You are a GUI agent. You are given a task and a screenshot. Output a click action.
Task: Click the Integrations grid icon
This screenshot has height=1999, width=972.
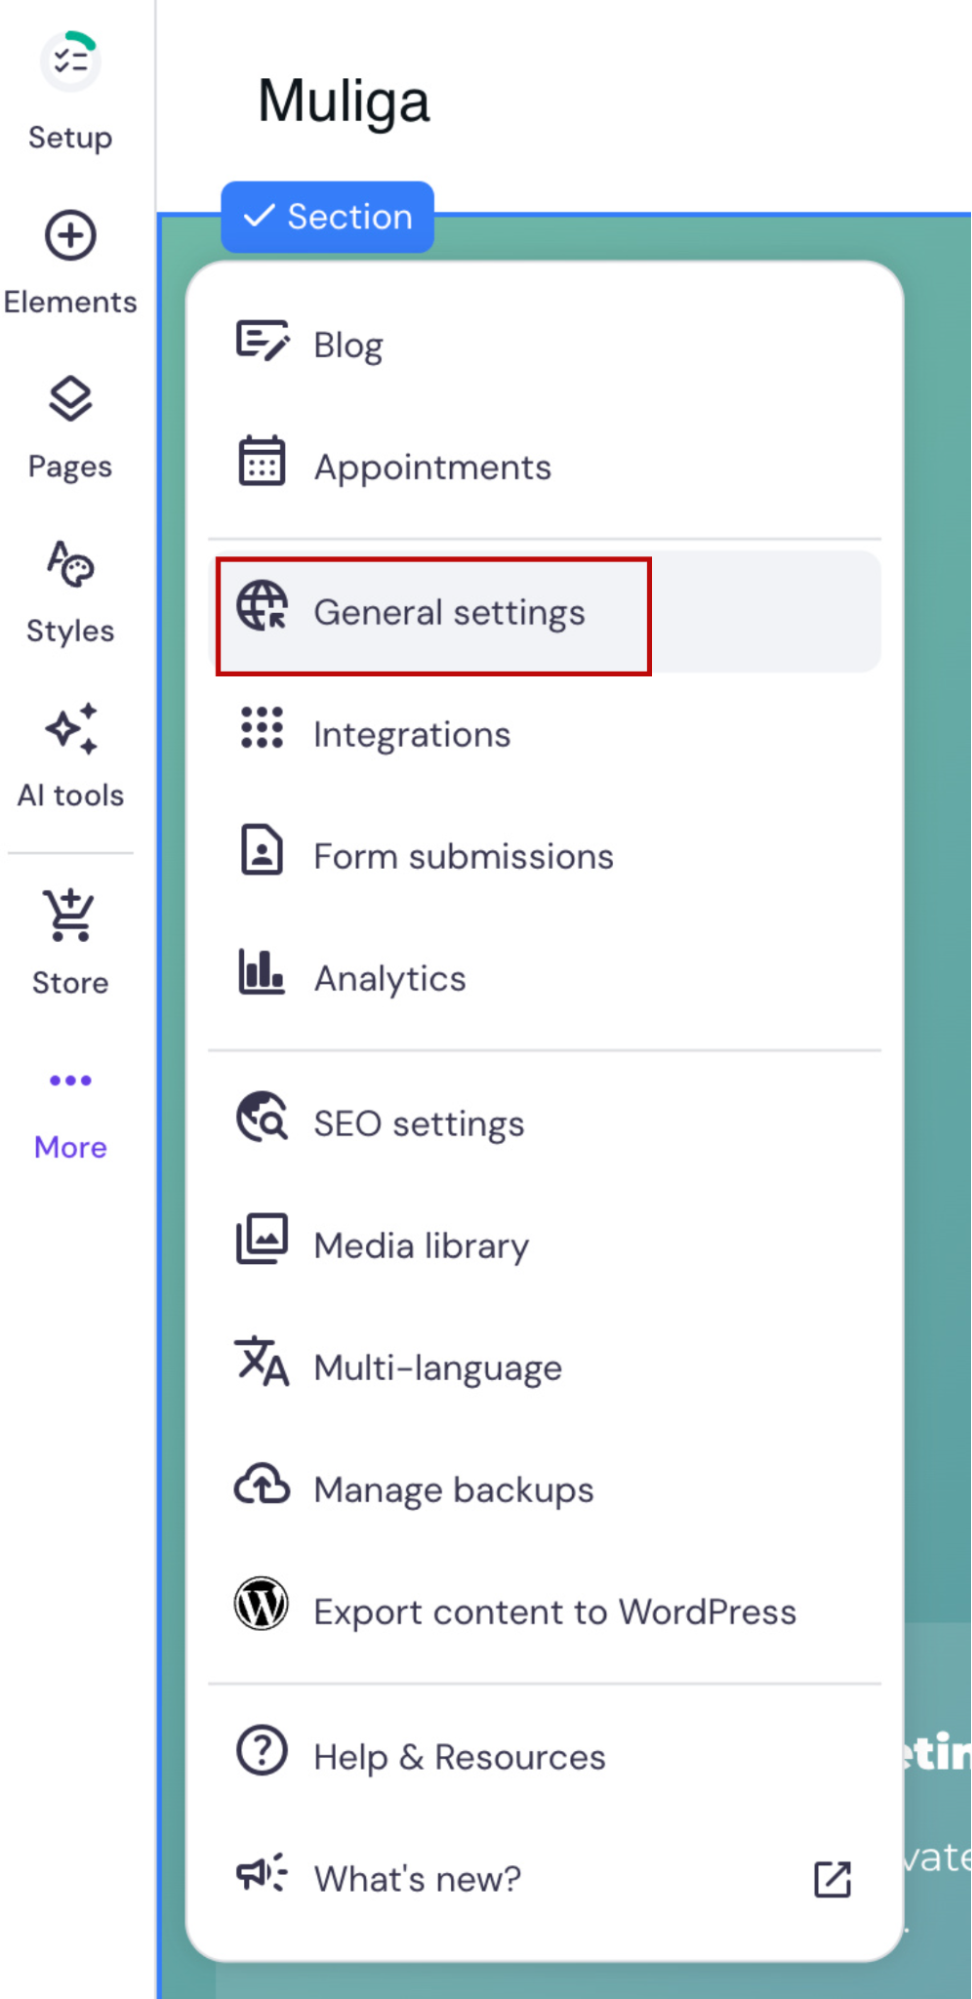click(262, 728)
